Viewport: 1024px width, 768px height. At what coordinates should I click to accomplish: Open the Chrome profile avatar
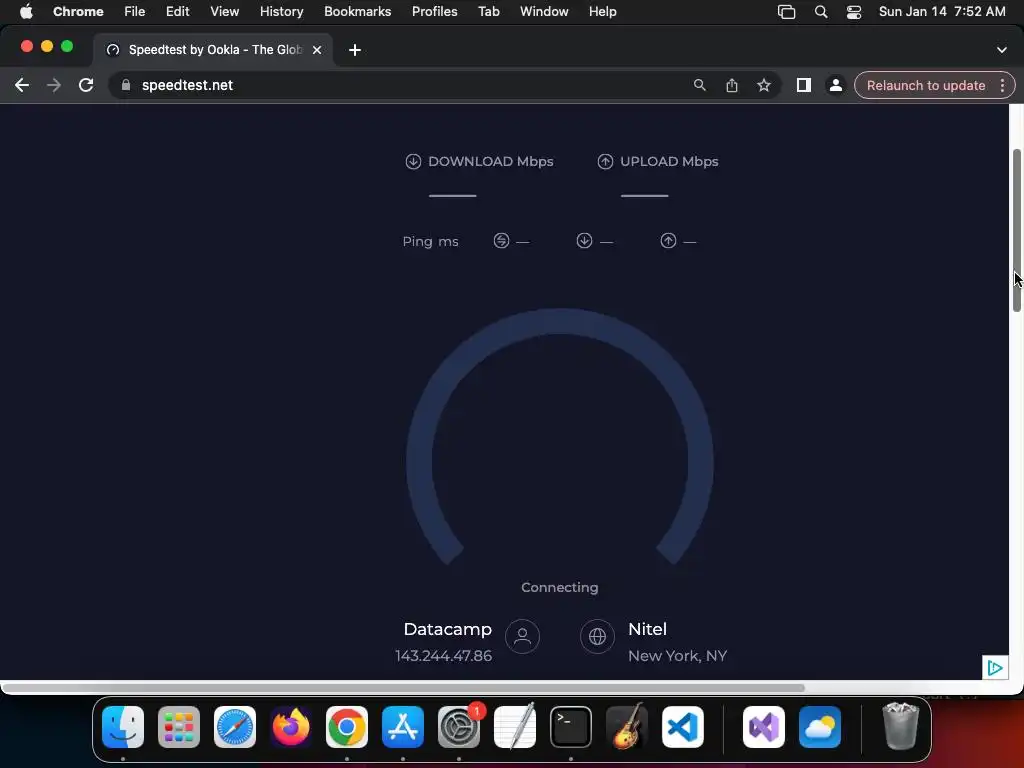[835, 85]
